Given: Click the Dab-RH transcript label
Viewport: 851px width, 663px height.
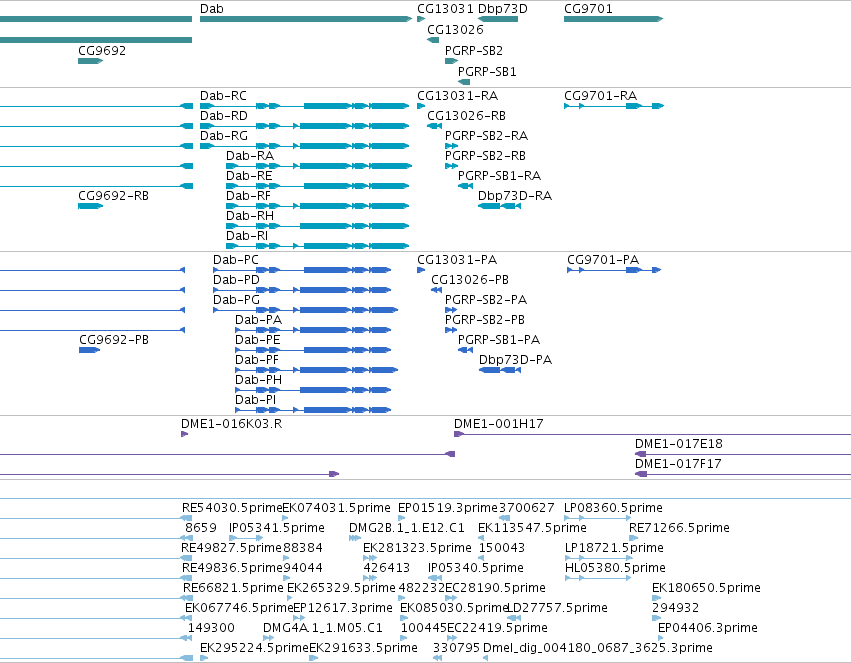Looking at the screenshot, I should (250, 216).
